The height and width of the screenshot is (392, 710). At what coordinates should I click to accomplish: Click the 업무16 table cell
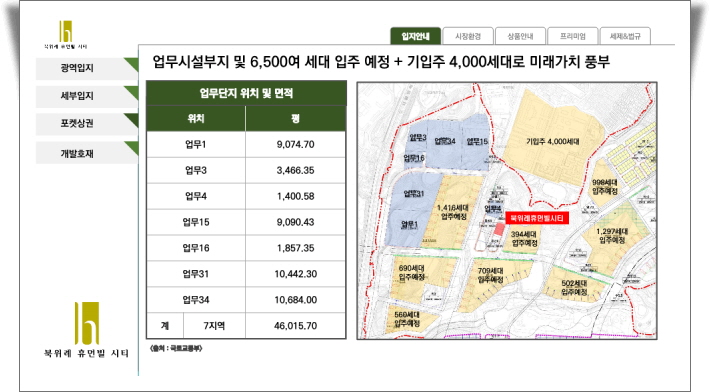tap(196, 248)
